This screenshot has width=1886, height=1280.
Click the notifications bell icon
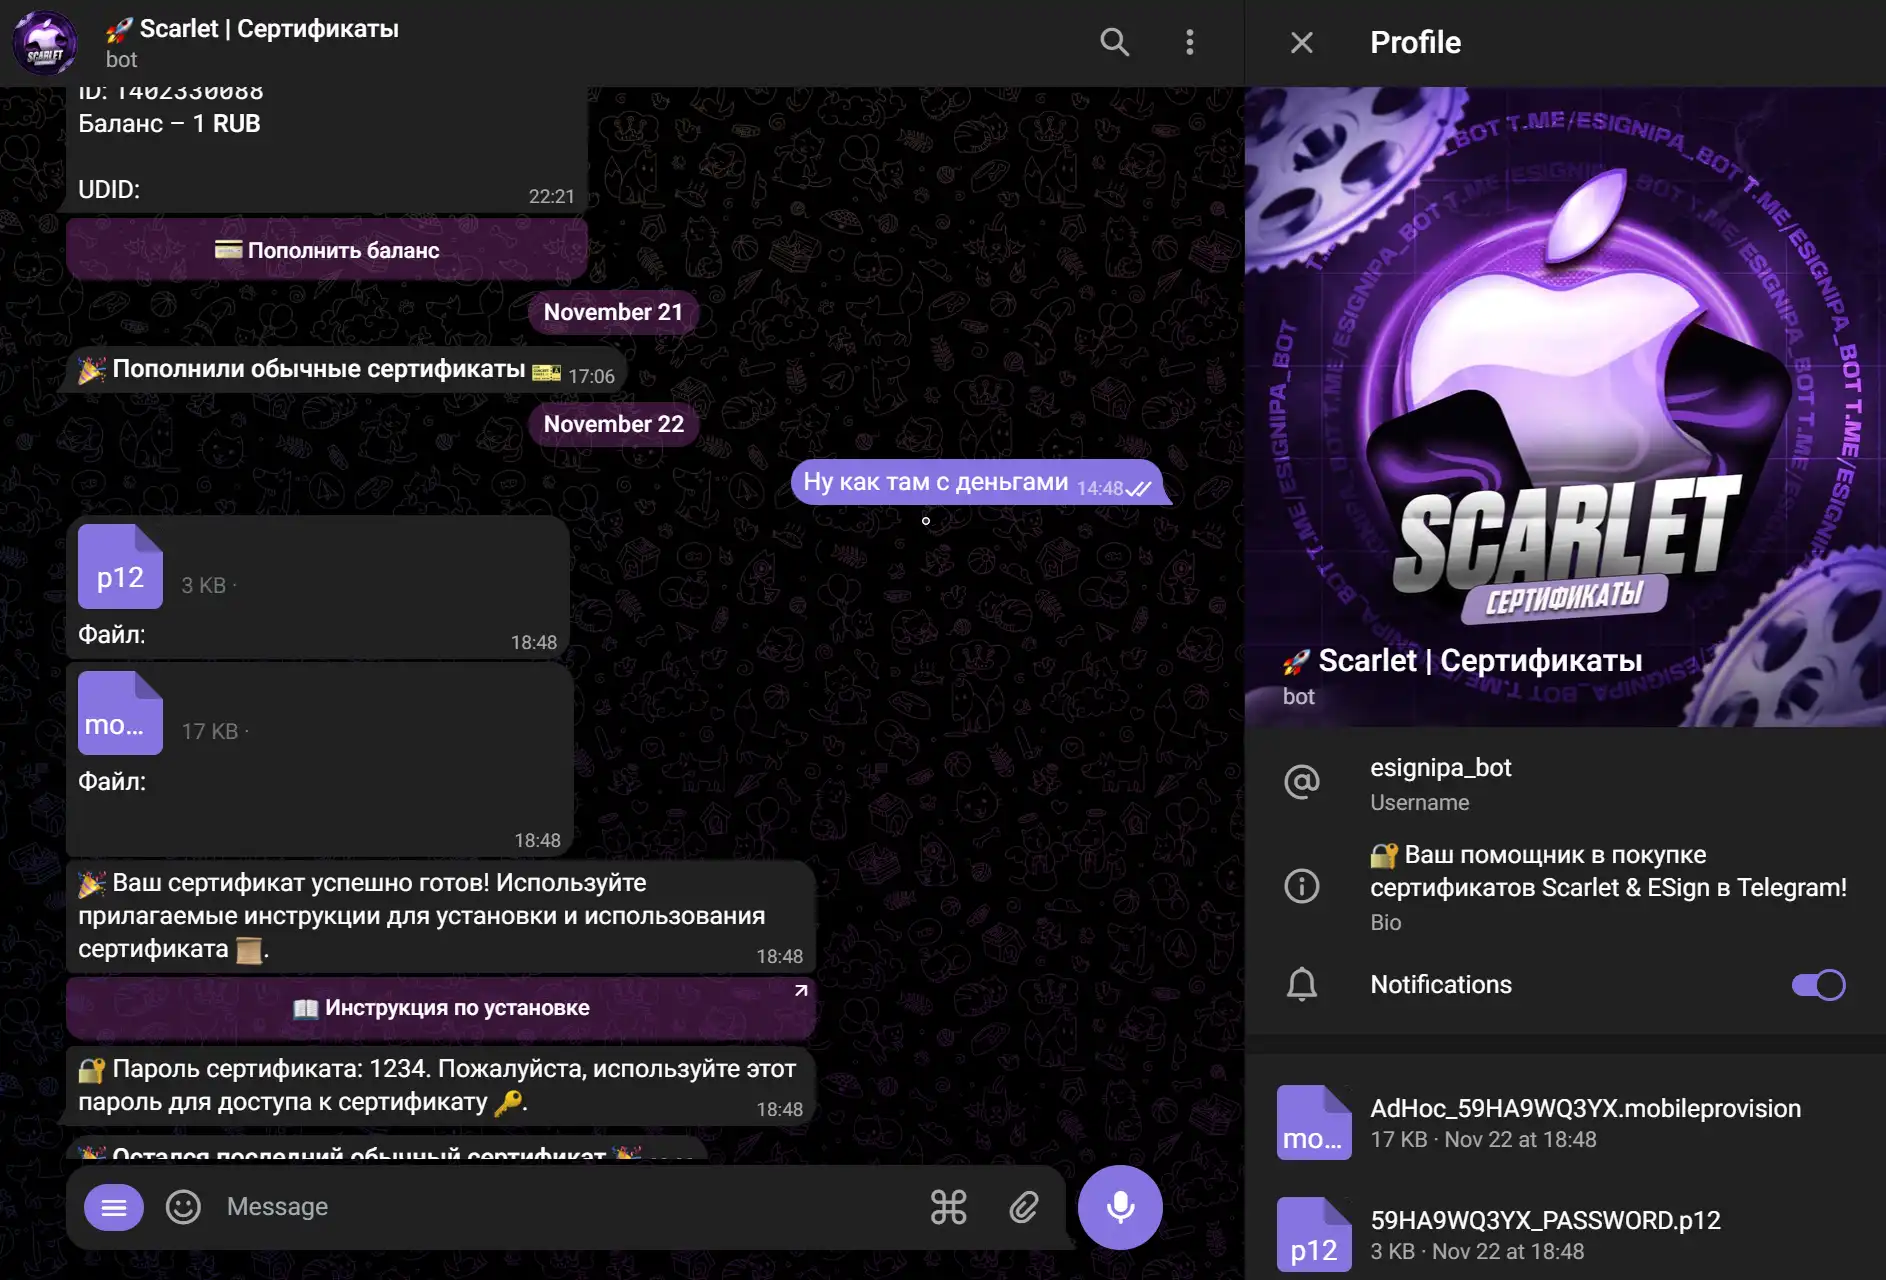pyautogui.click(x=1301, y=984)
